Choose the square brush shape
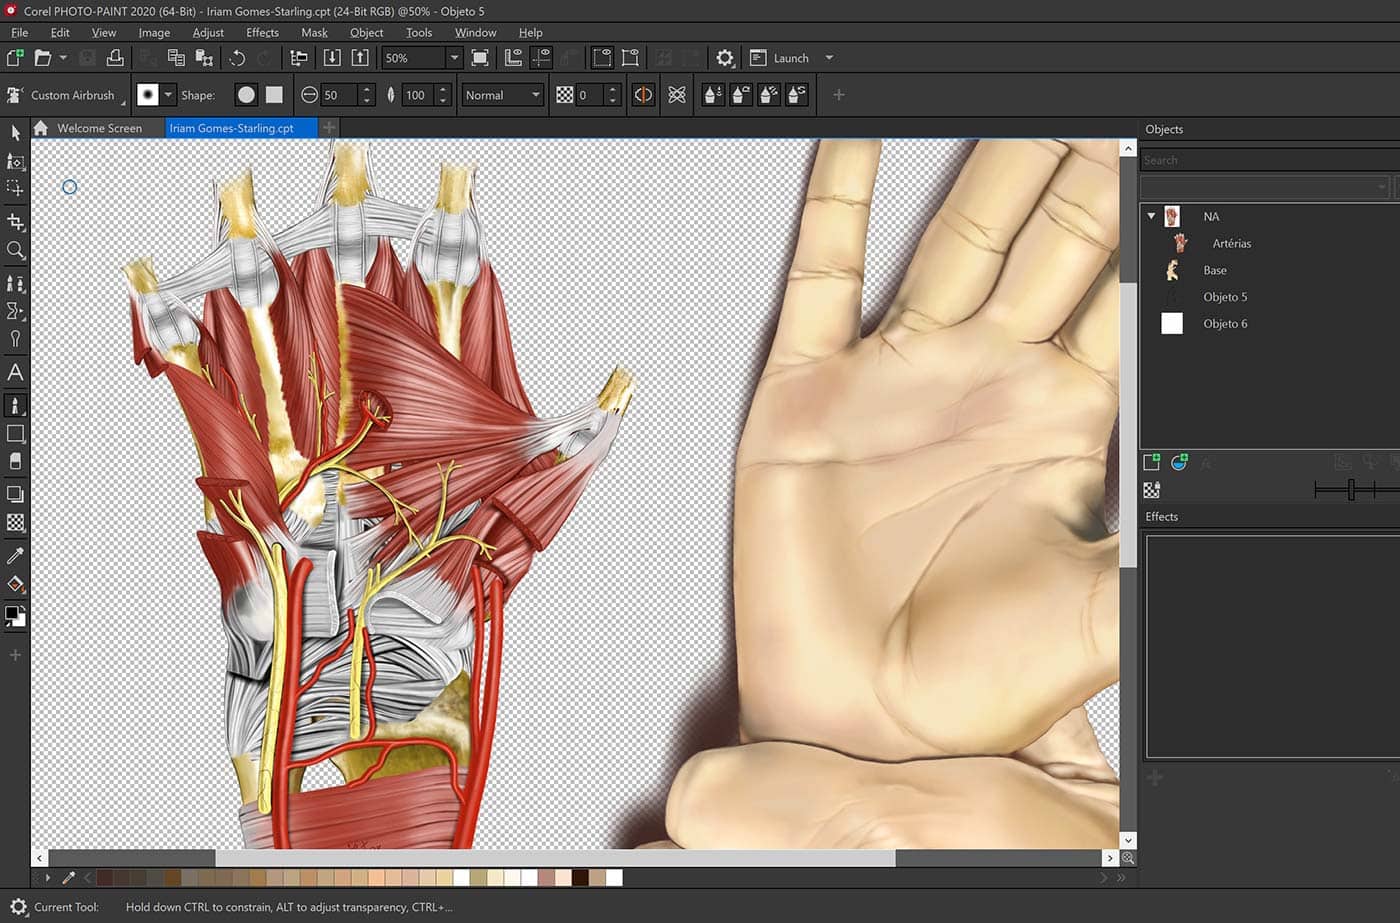 pyautogui.click(x=274, y=95)
